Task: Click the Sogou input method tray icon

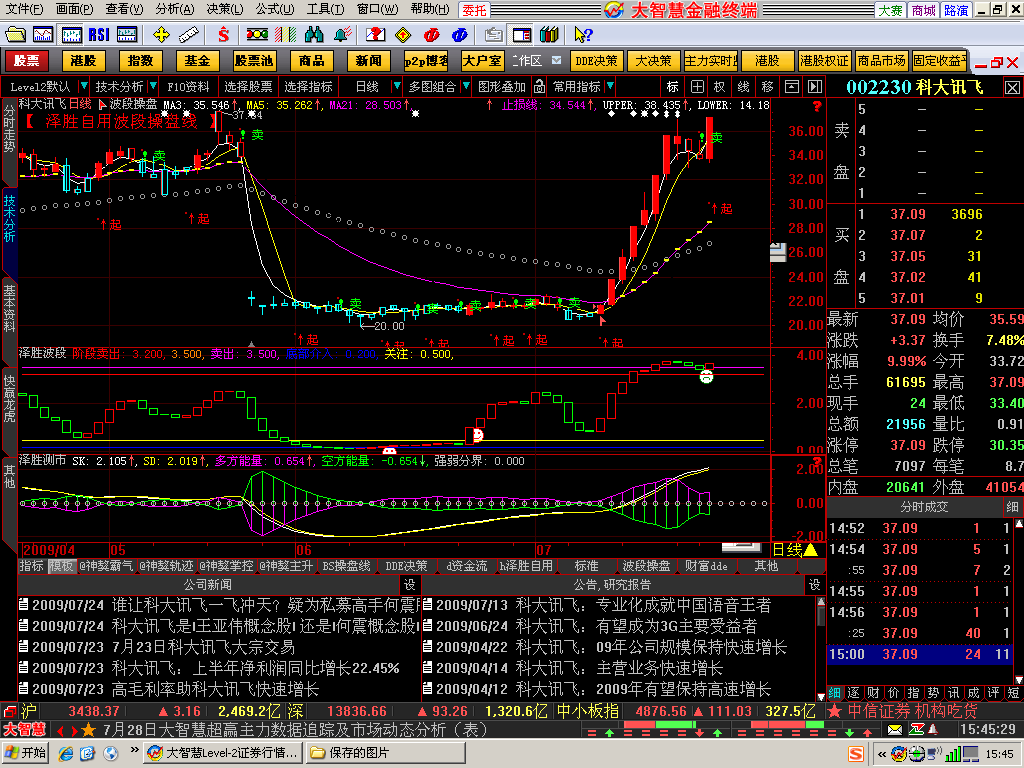Action: click(x=856, y=754)
